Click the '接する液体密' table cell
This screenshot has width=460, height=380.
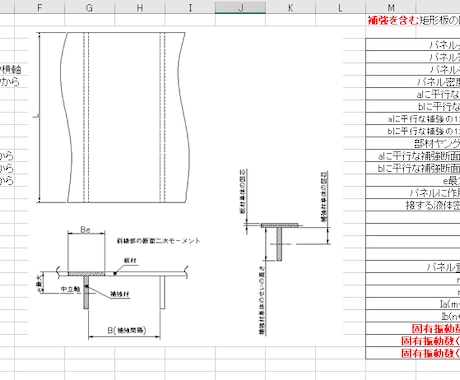click(x=413, y=205)
